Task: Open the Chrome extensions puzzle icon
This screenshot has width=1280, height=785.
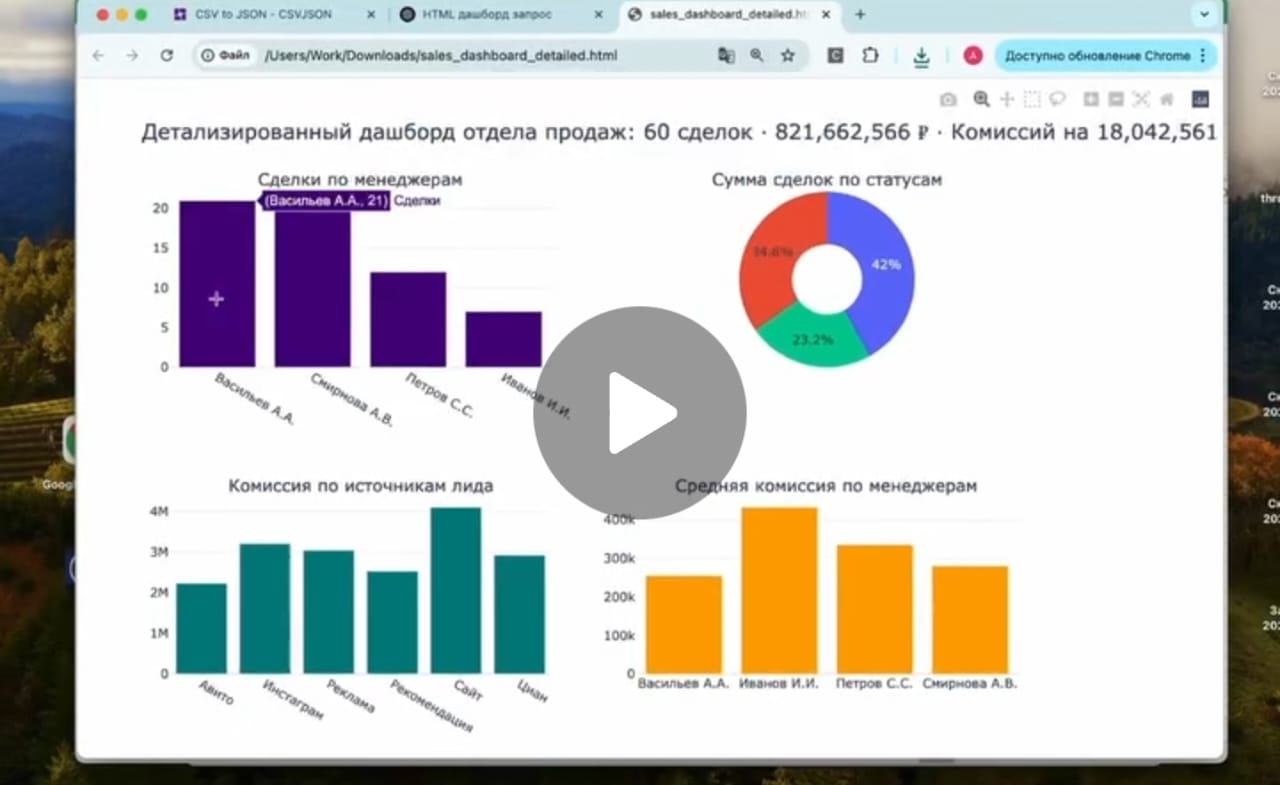Action: 870,56
